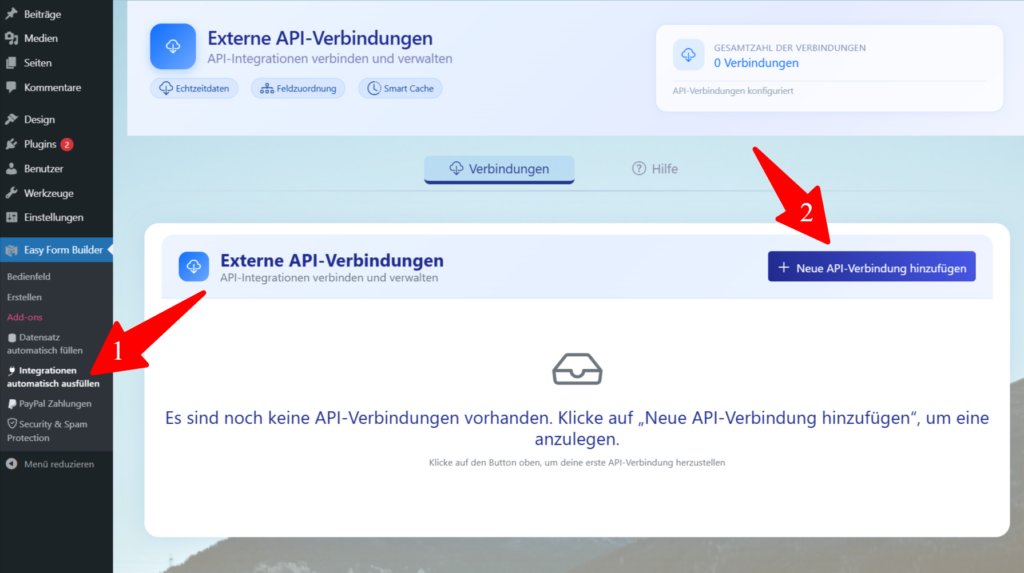This screenshot has width=1024, height=573.
Task: Click the Plugins plug icon
Action: tap(11, 144)
